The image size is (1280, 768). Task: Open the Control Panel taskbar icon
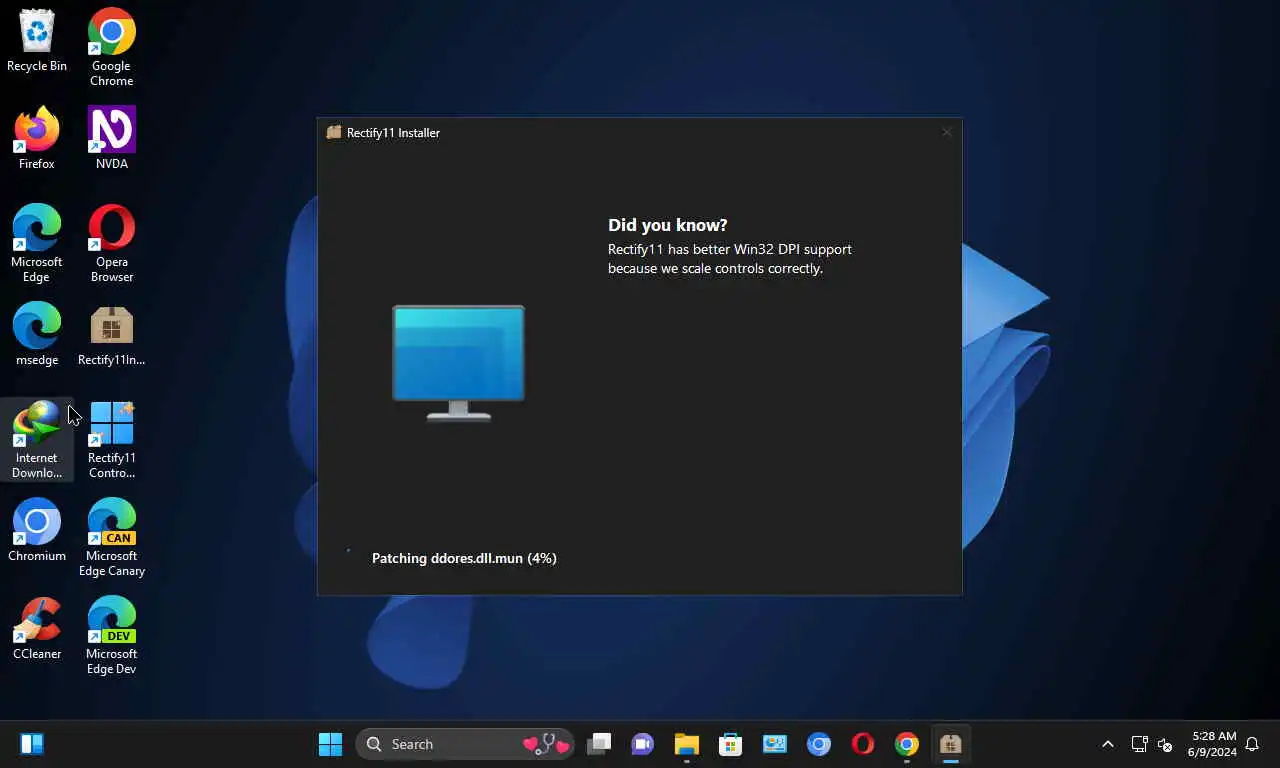click(x=775, y=744)
